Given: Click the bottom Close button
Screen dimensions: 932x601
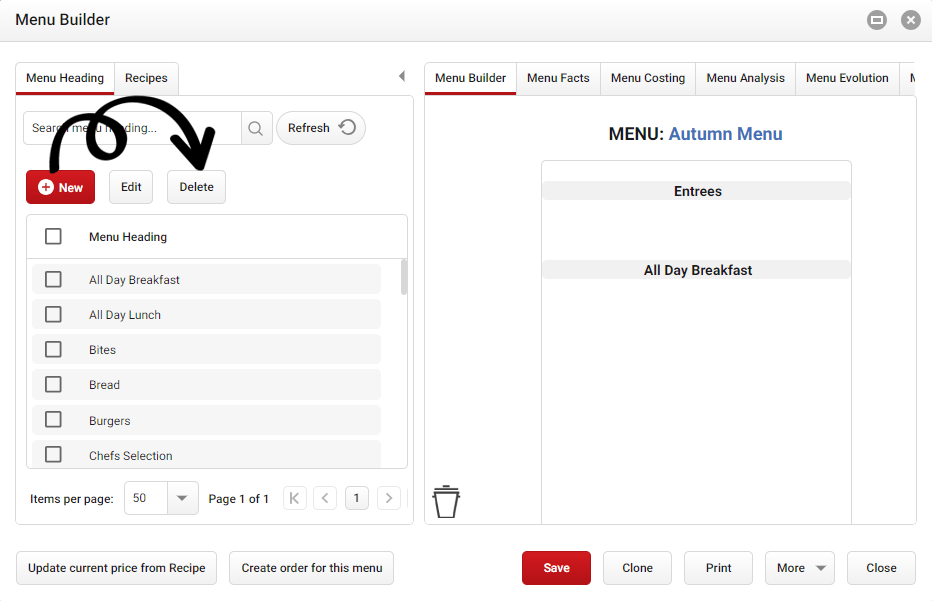Looking at the screenshot, I should pyautogui.click(x=881, y=568).
